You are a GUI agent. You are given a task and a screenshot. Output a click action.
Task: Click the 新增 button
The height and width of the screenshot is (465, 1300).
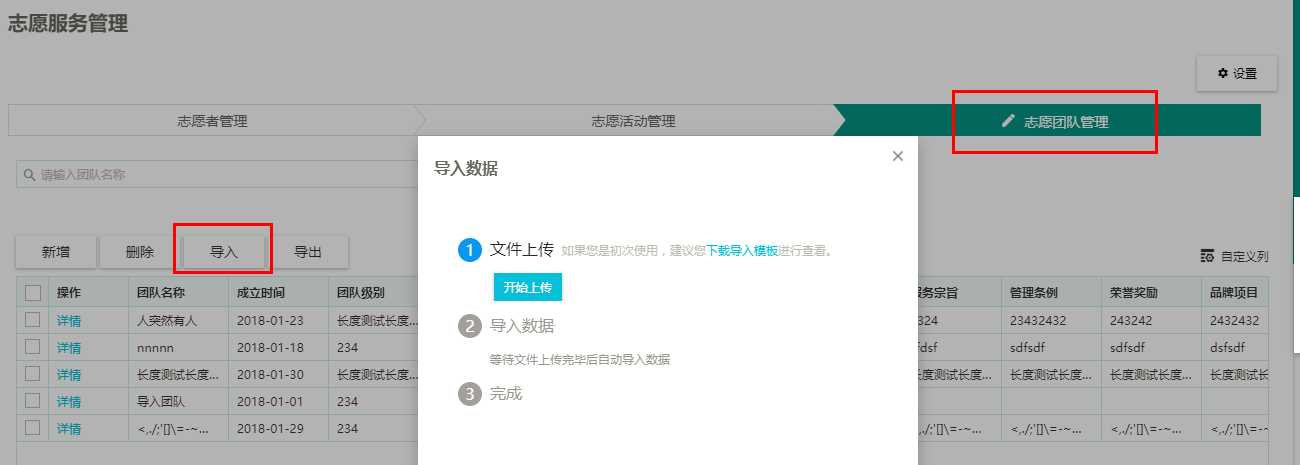(x=56, y=252)
